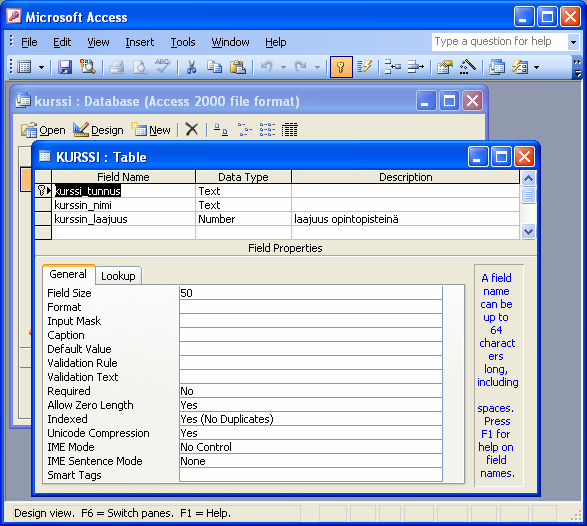Click the Number data type cell
Image resolution: width=587 pixels, height=526 pixels.
click(243, 219)
